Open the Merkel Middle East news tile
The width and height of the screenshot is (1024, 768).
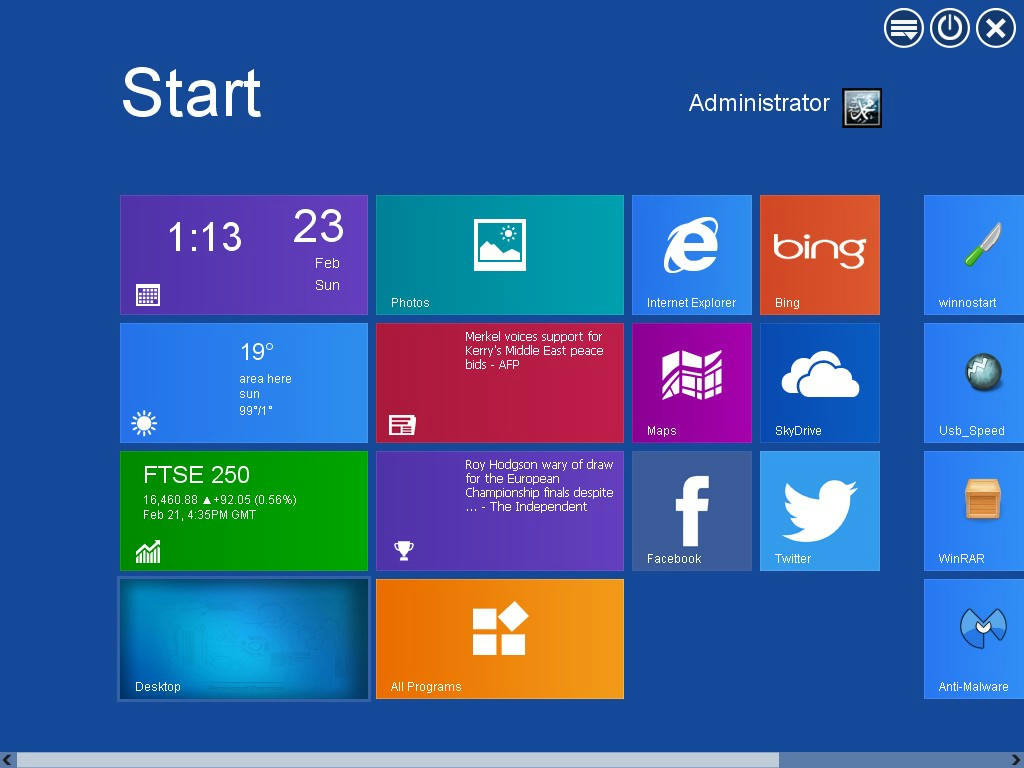point(500,383)
